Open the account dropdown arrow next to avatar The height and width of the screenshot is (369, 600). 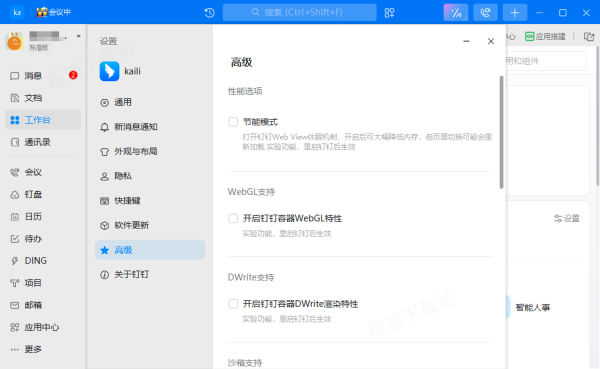click(78, 36)
